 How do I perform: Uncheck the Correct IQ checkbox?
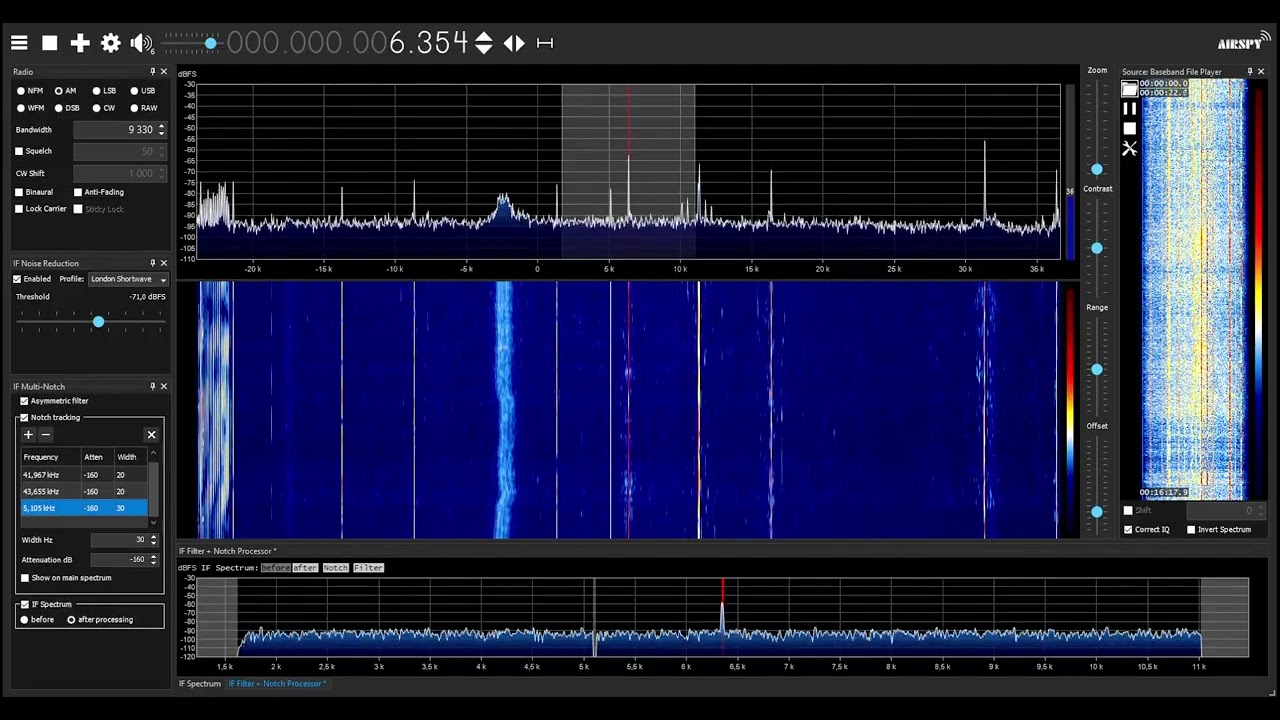(x=1128, y=530)
